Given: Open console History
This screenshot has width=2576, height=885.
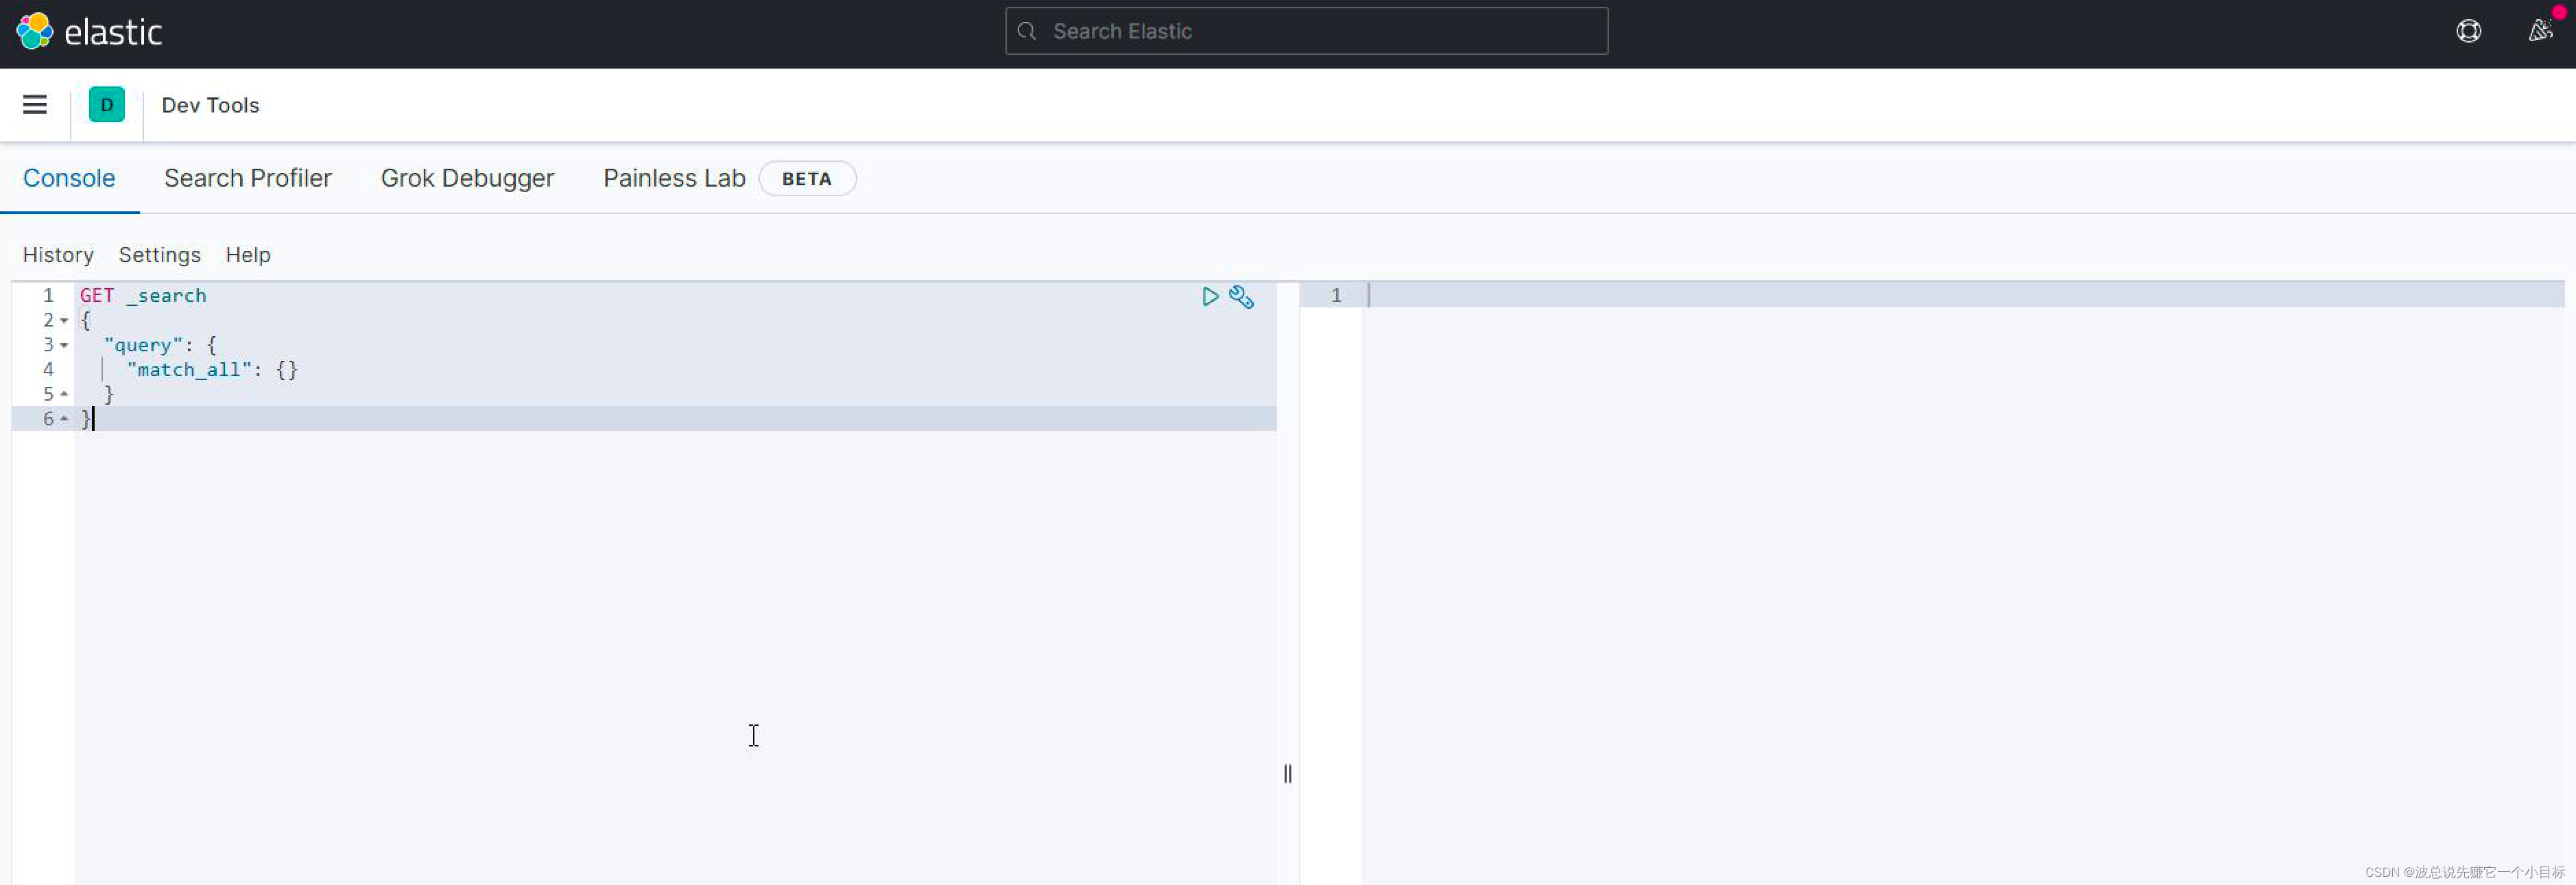Looking at the screenshot, I should click(58, 255).
